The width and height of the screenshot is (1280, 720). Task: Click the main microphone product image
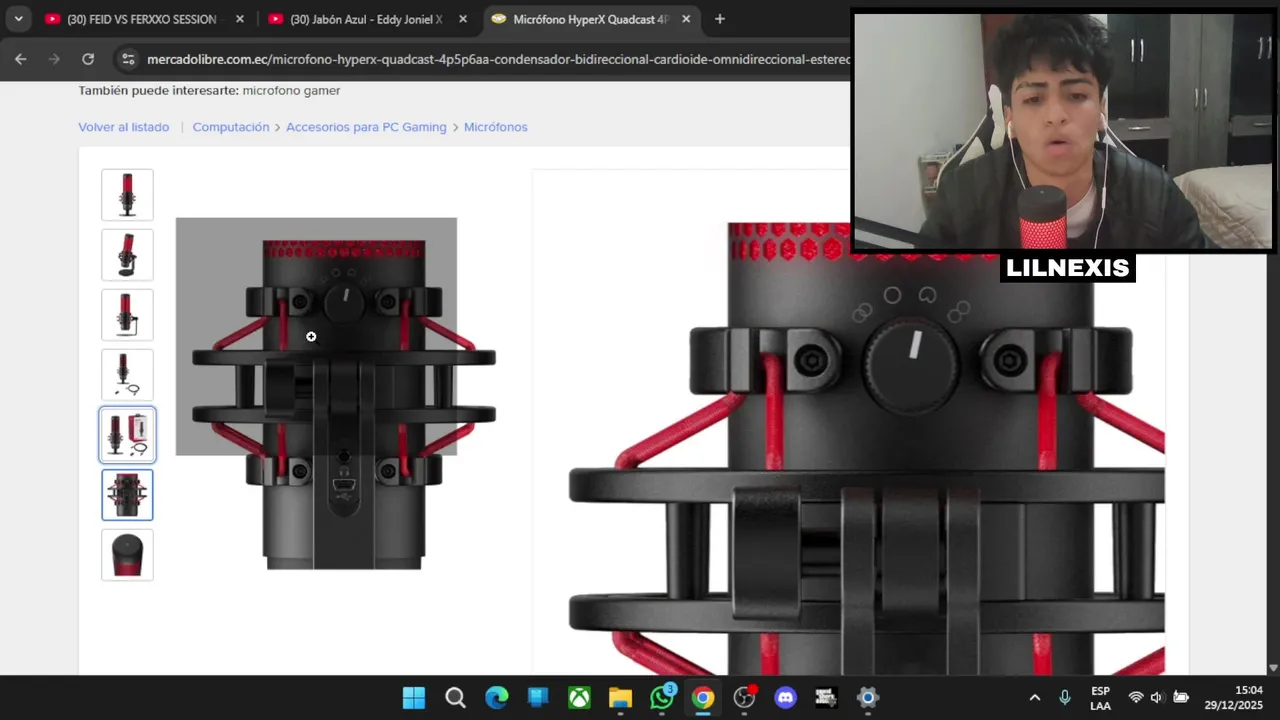[344, 403]
